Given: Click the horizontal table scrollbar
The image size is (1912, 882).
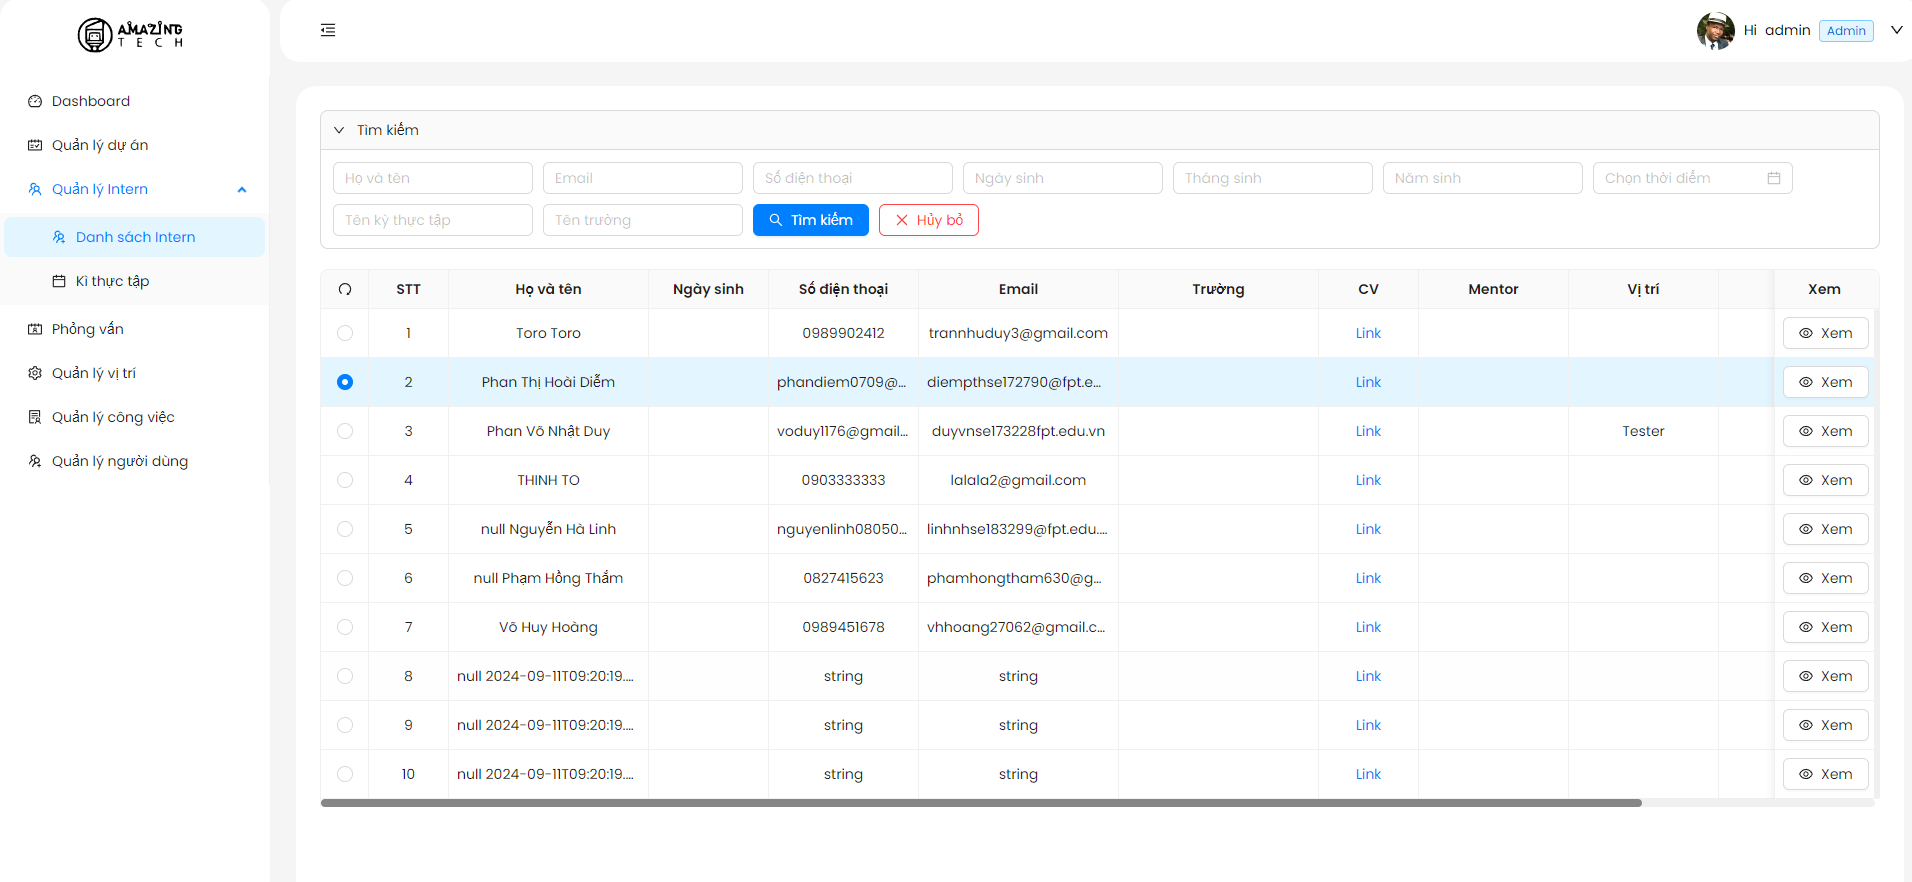Looking at the screenshot, I should click(x=980, y=802).
